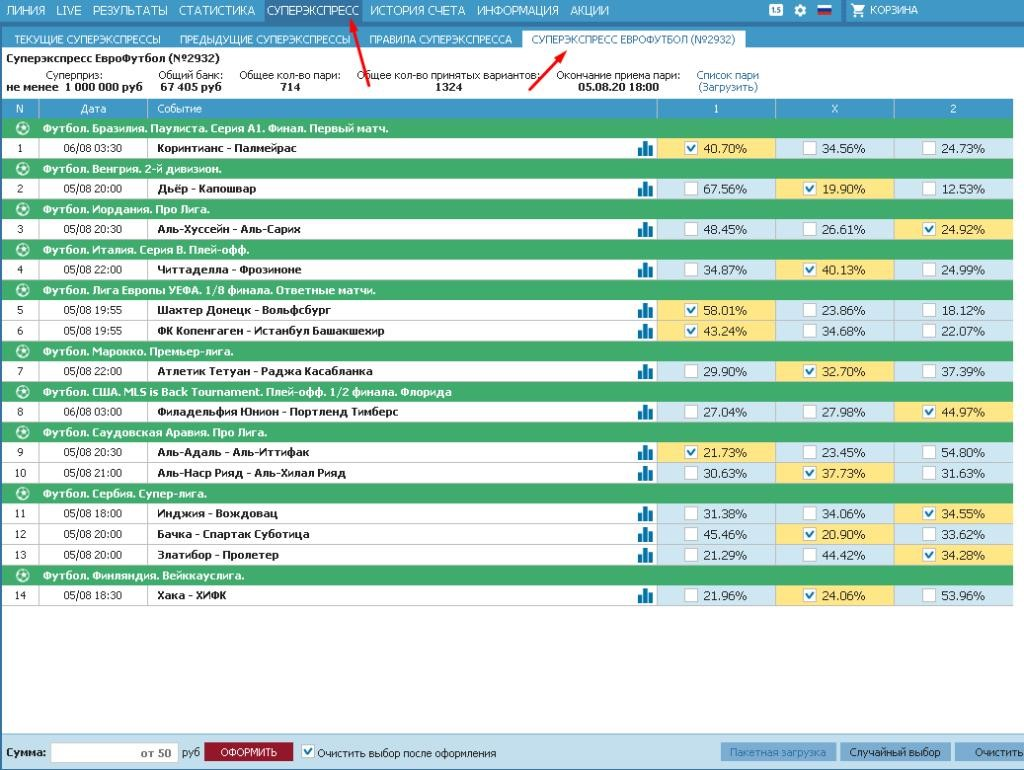1024x770 pixels.
Task: Check outcome 1 for Дьёр - Капошвар
Action: 691,189
